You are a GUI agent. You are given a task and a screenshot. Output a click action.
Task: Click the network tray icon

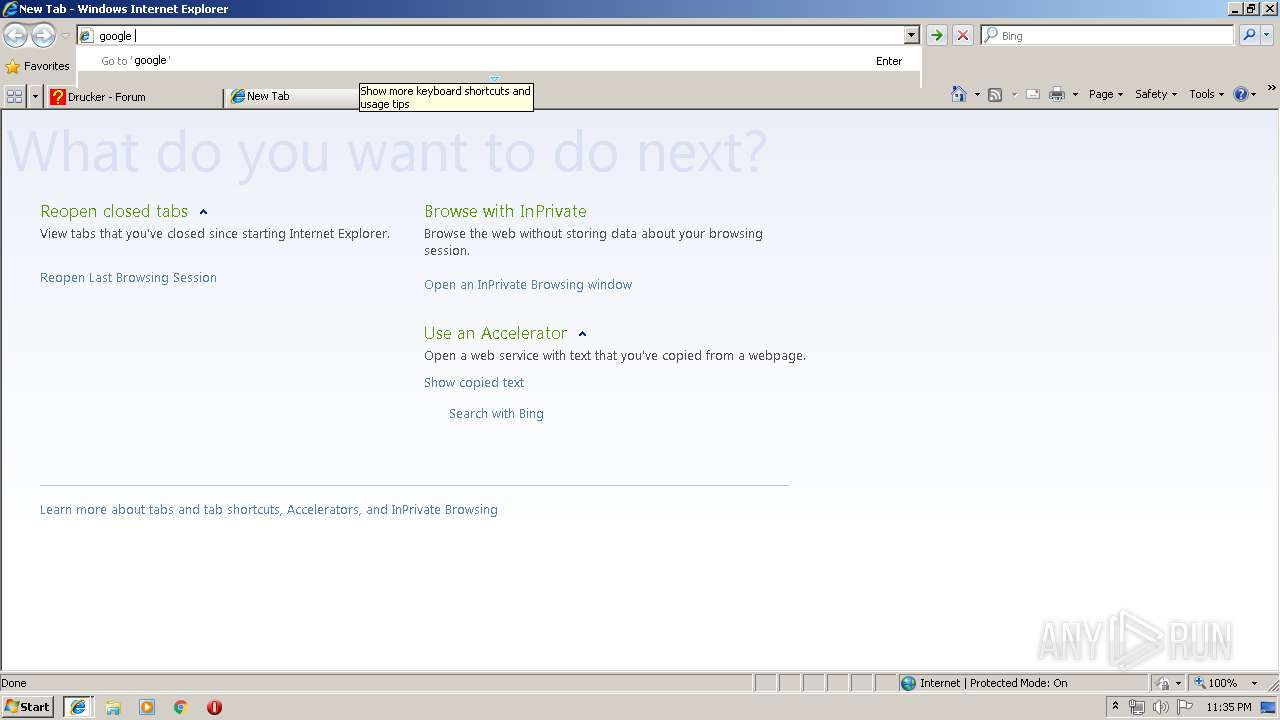[x=1137, y=707]
